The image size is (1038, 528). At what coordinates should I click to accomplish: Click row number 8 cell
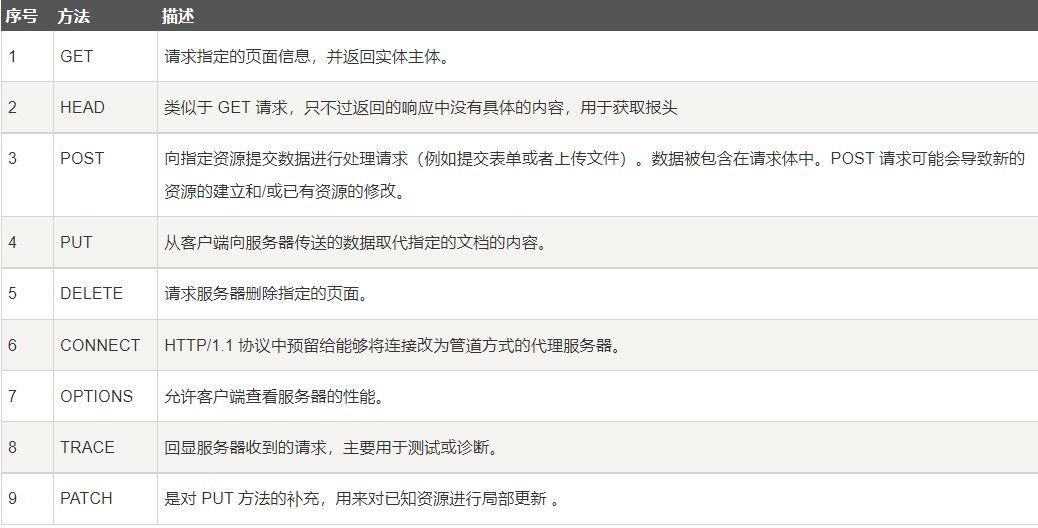[x=27, y=447]
